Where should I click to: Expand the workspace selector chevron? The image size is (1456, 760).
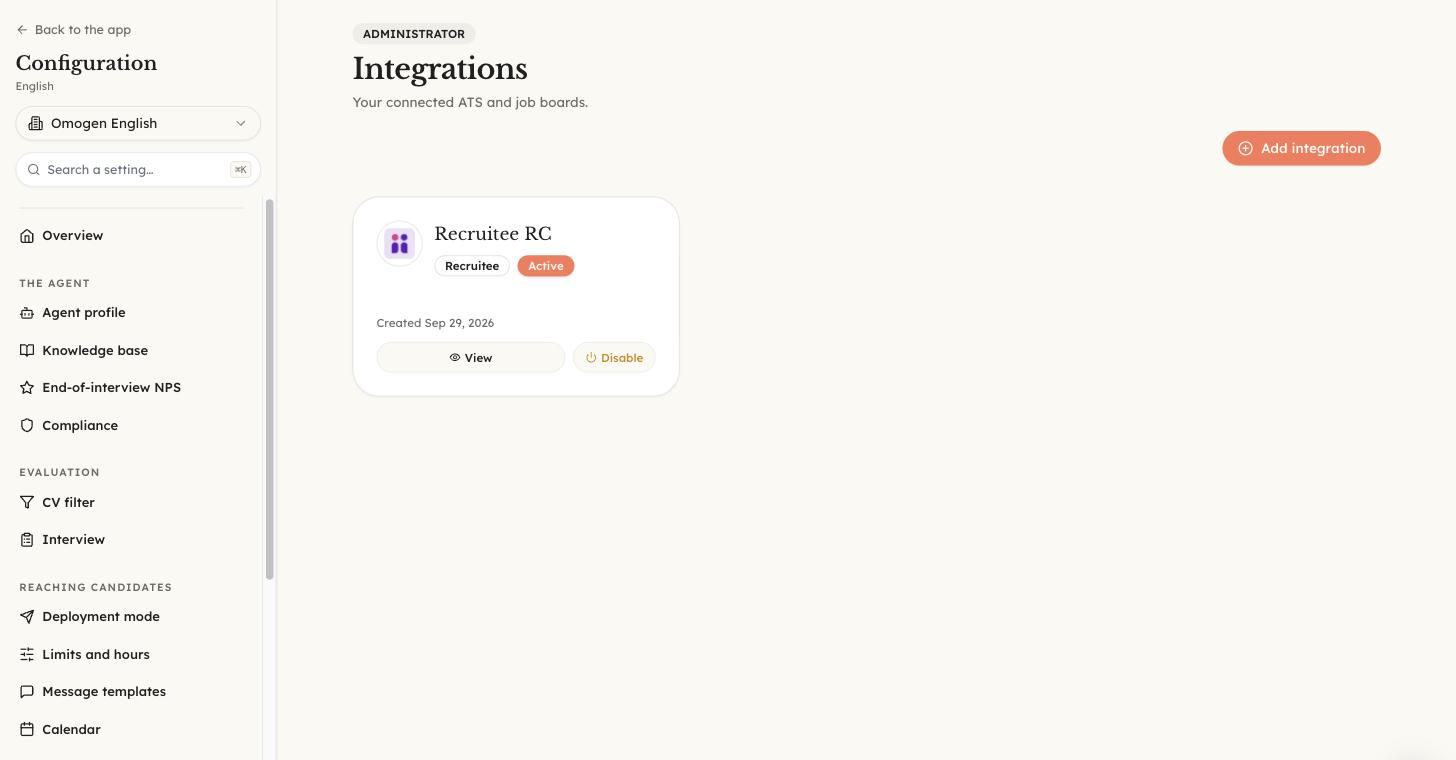240,124
